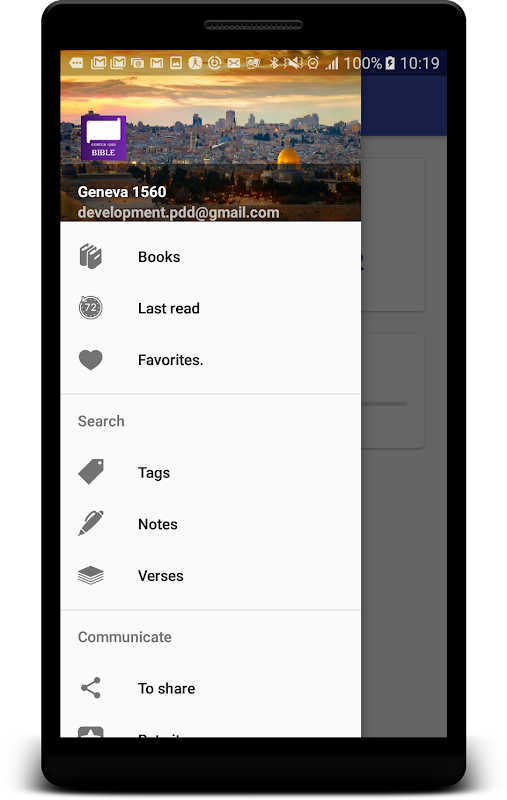Tap the share icon
The image size is (507, 800).
(x=91, y=688)
